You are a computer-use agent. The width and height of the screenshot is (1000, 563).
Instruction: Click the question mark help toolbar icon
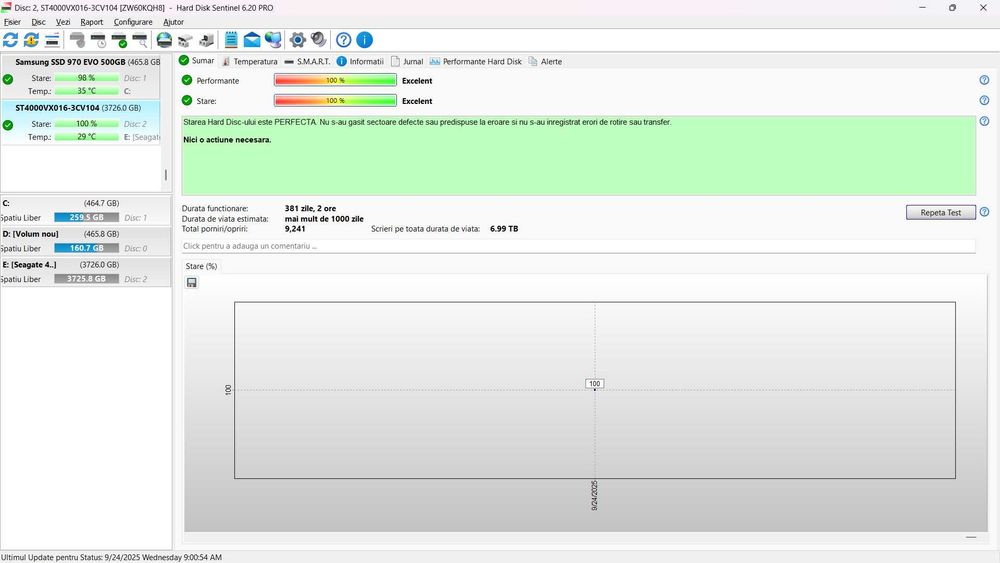click(343, 40)
